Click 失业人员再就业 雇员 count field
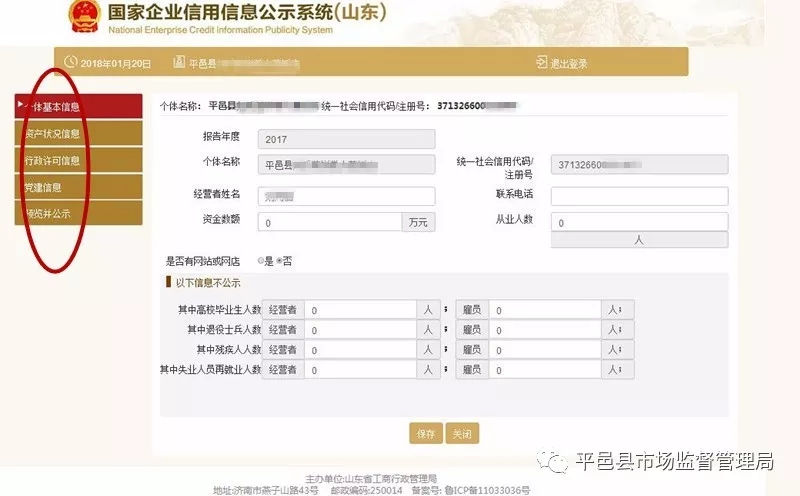The image size is (800, 496). point(545,370)
